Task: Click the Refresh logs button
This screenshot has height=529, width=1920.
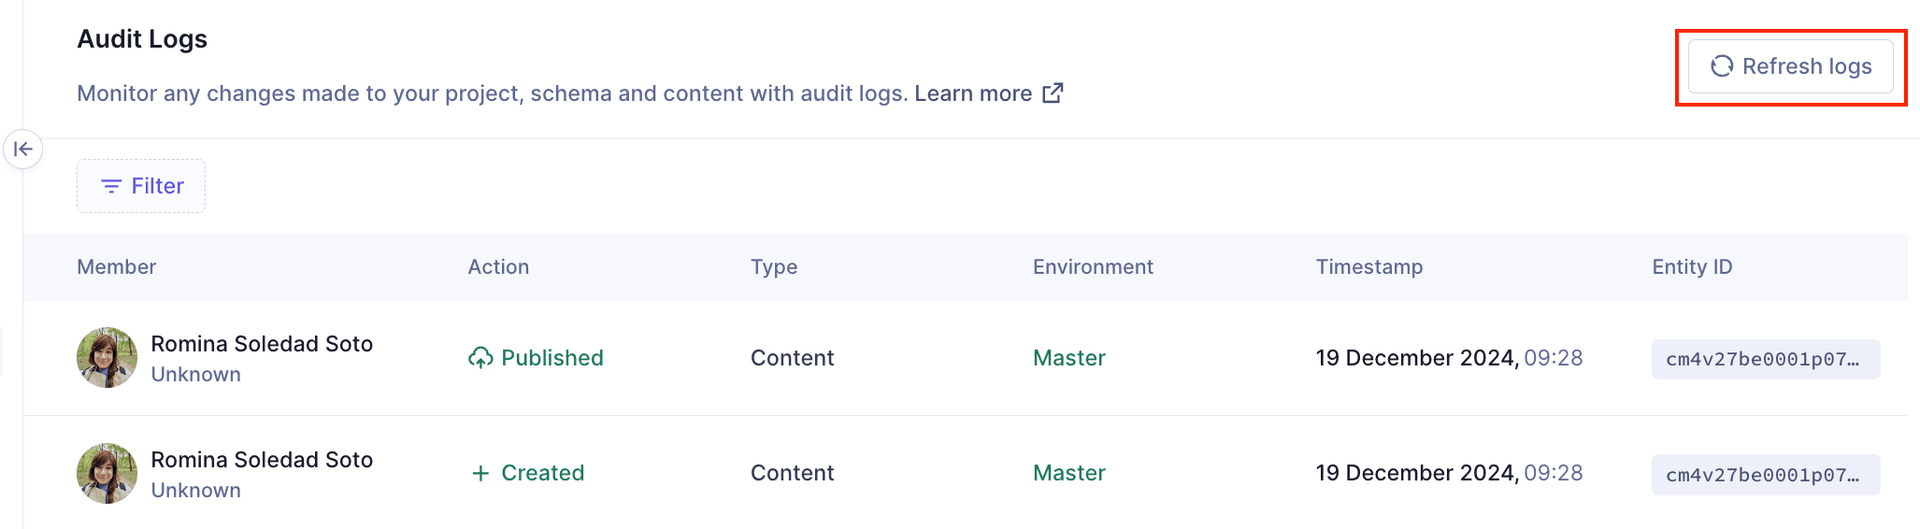Action: (x=1790, y=66)
